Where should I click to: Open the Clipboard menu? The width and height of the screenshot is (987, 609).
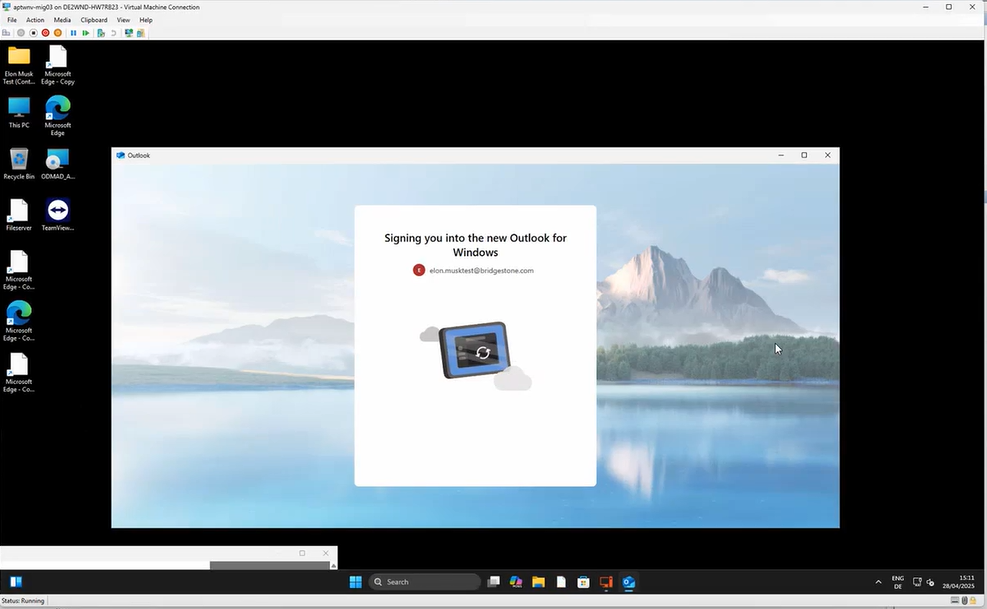point(94,20)
